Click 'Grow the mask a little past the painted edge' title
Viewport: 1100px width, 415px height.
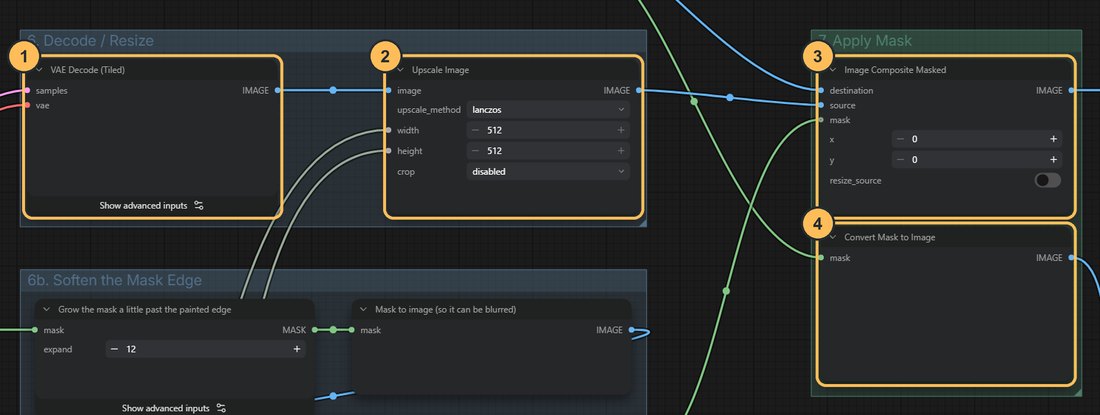pyautogui.click(x=145, y=309)
